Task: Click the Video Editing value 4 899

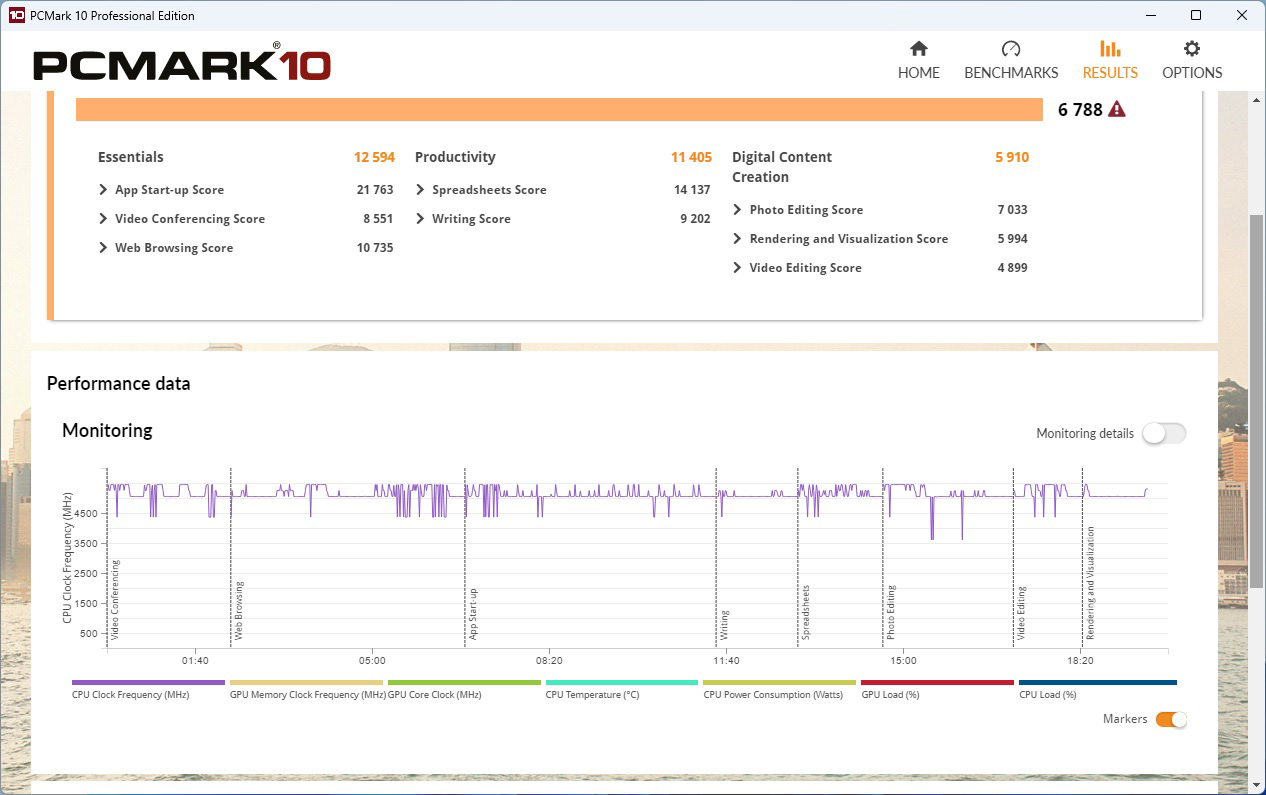Action: 1012,268
